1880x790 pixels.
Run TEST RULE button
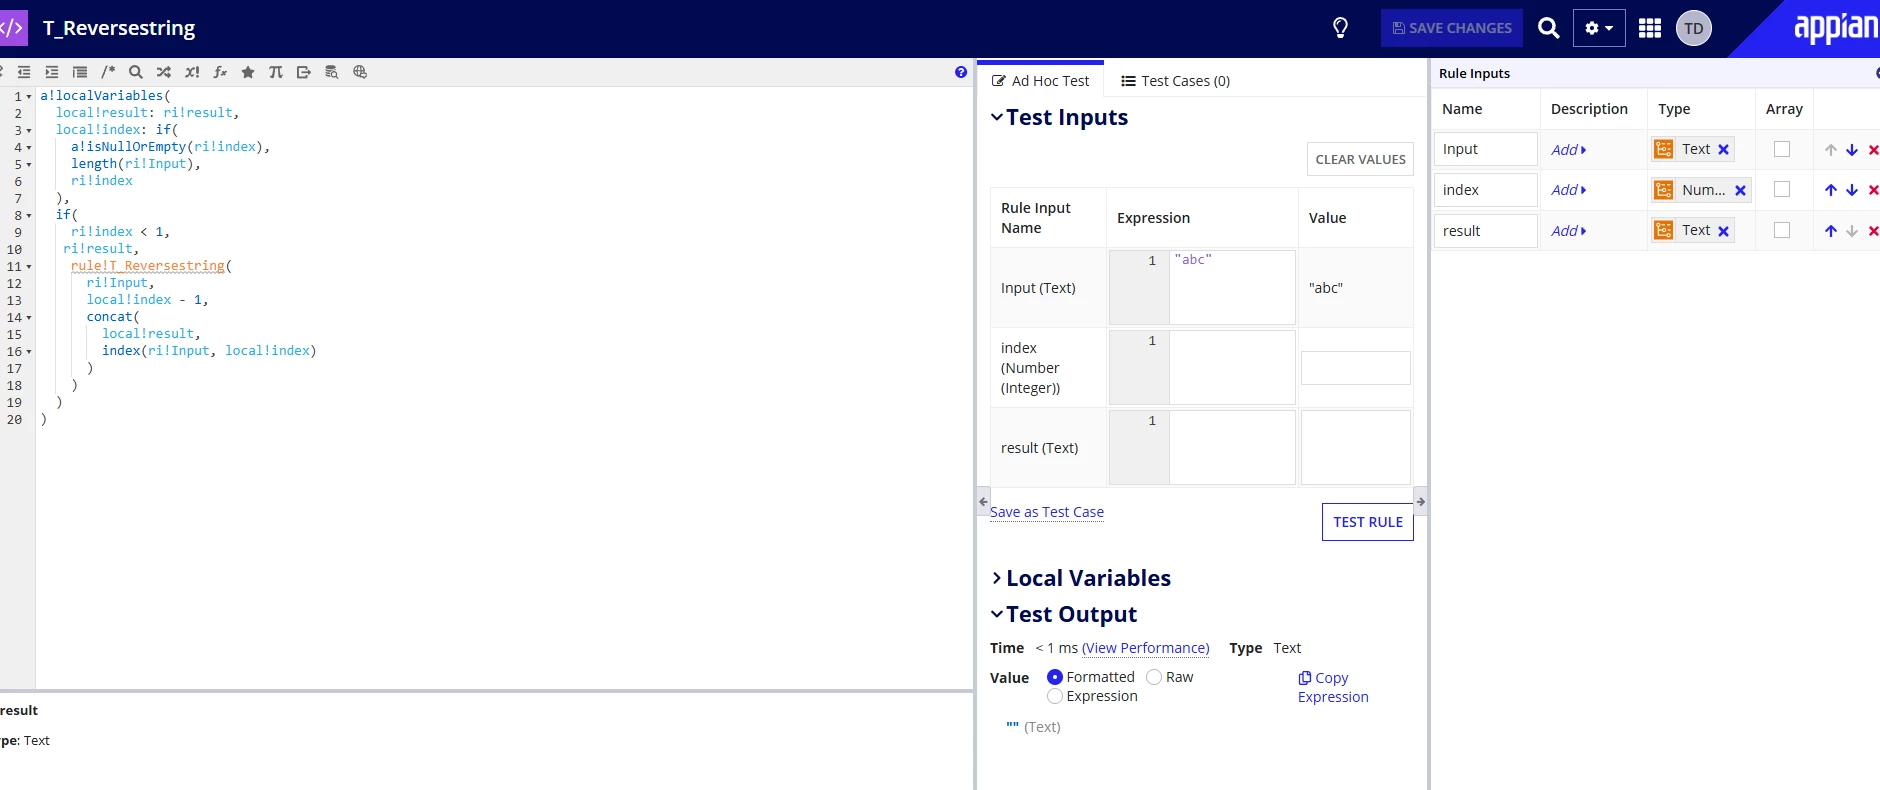click(1368, 522)
